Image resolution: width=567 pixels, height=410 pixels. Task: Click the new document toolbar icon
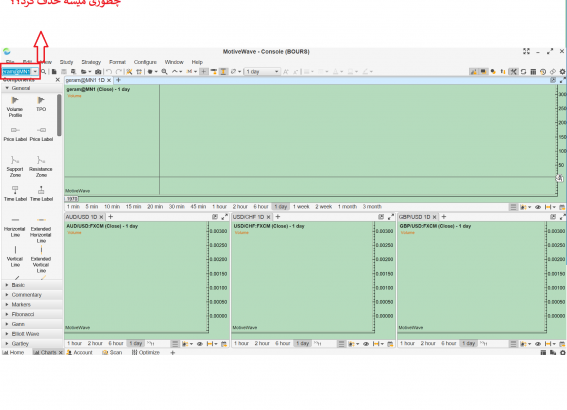54,72
